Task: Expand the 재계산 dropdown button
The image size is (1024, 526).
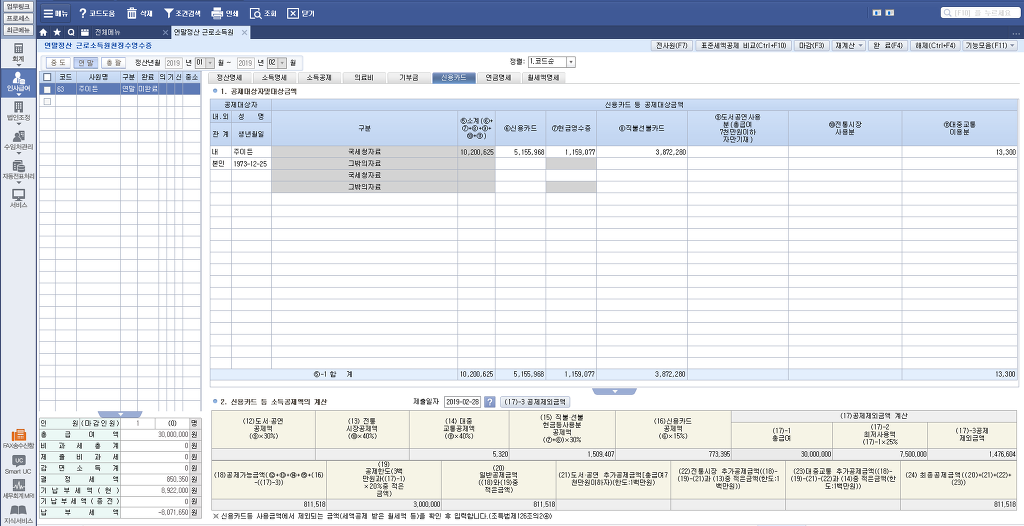Action: pyautogui.click(x=848, y=46)
